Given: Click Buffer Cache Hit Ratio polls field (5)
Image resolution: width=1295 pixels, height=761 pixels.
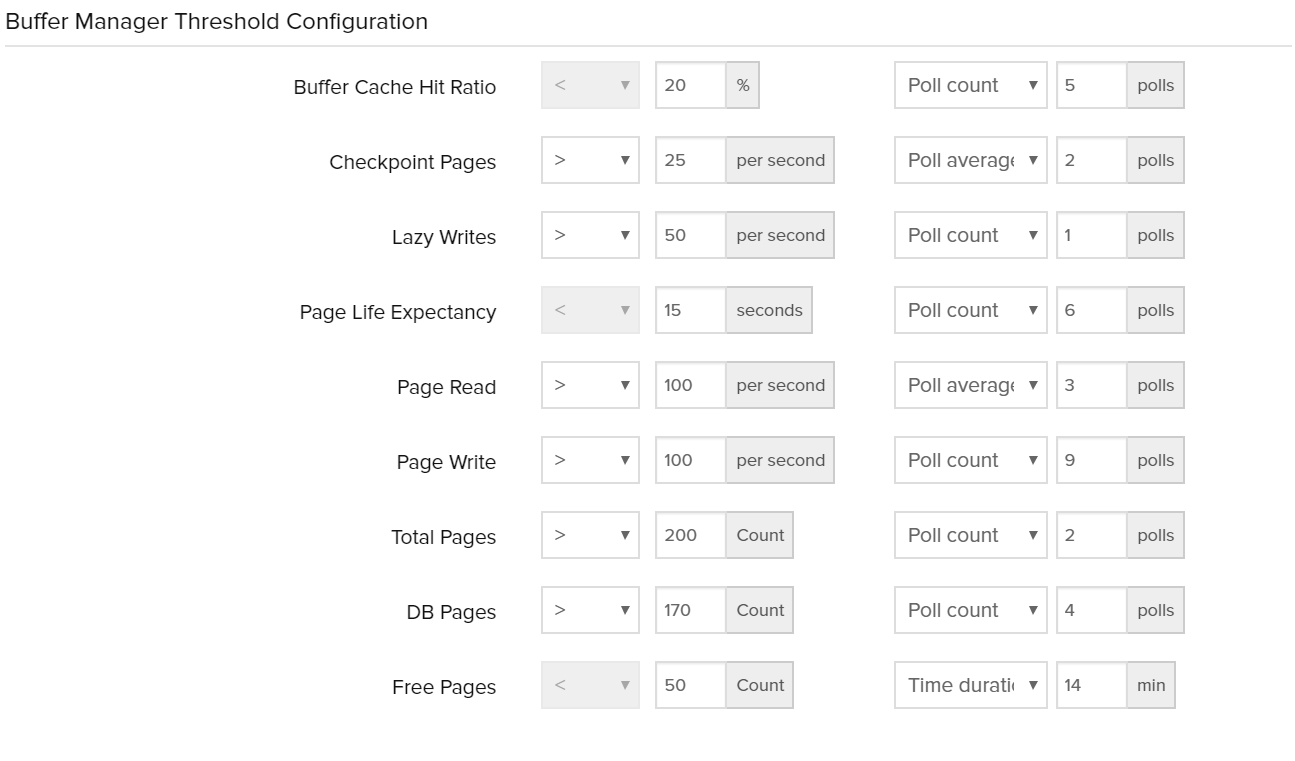Looking at the screenshot, I should (1092, 85).
